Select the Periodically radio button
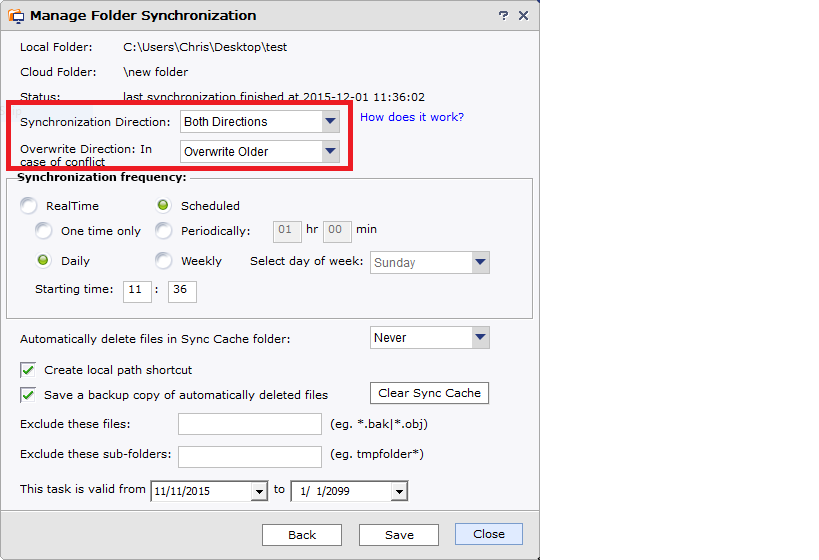Image resolution: width=819 pixels, height=560 pixels. click(164, 231)
